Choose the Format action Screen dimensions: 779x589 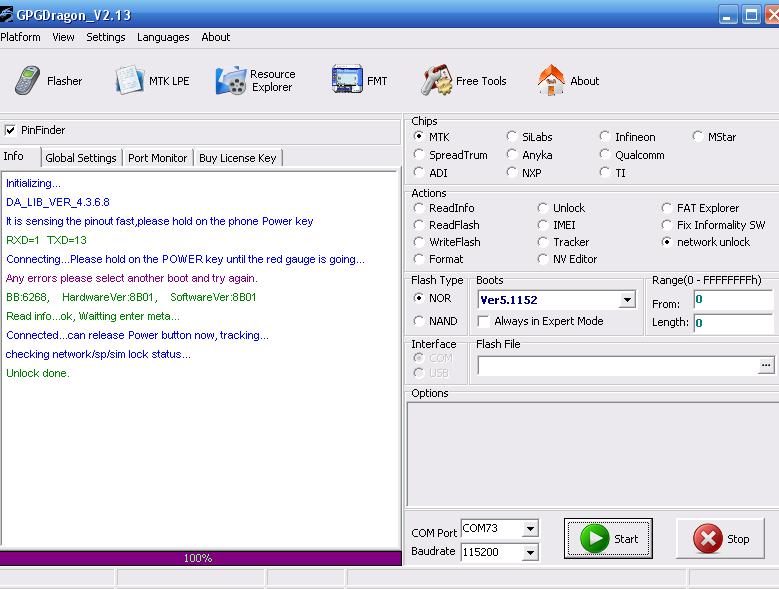click(x=419, y=259)
